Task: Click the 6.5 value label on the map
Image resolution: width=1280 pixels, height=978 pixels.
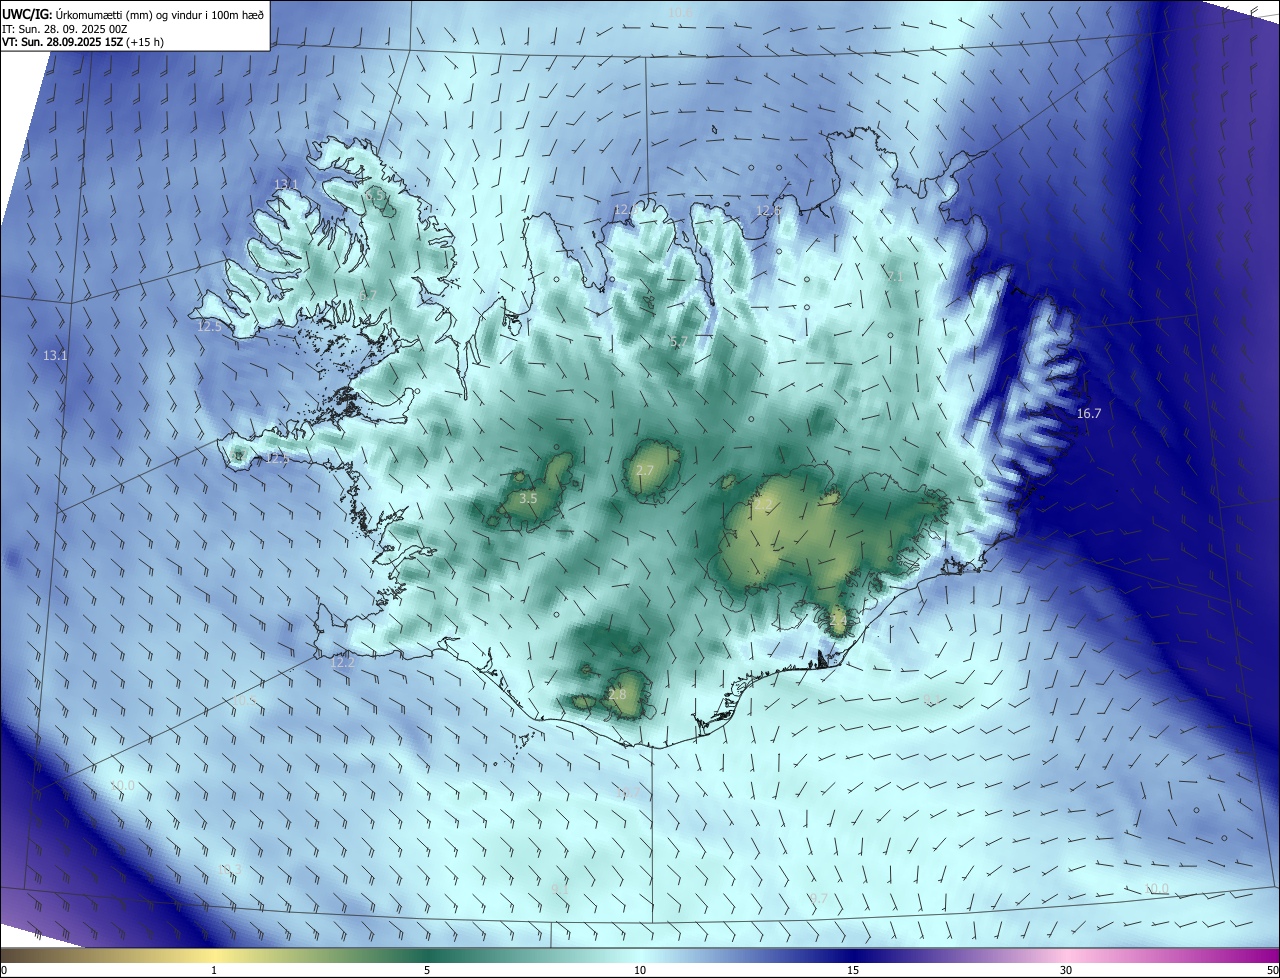Action: pyautogui.click(x=374, y=196)
